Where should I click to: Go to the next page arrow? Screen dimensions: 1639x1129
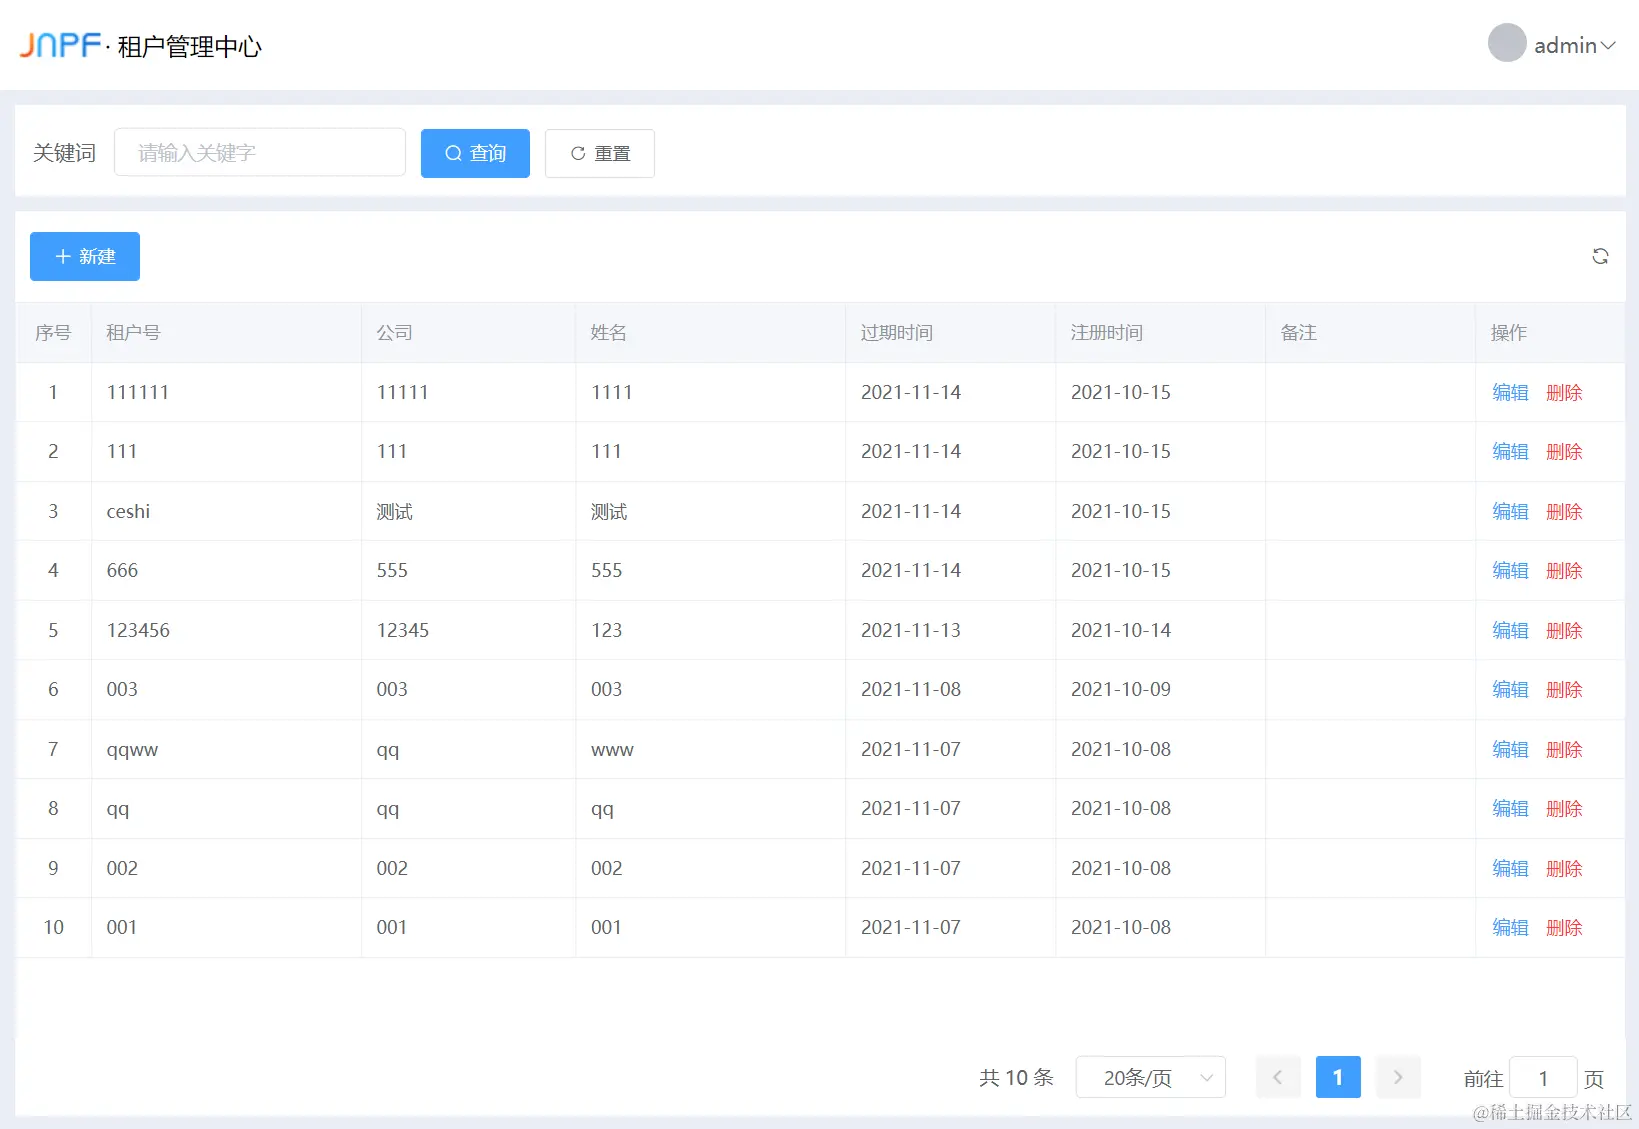1398,1077
